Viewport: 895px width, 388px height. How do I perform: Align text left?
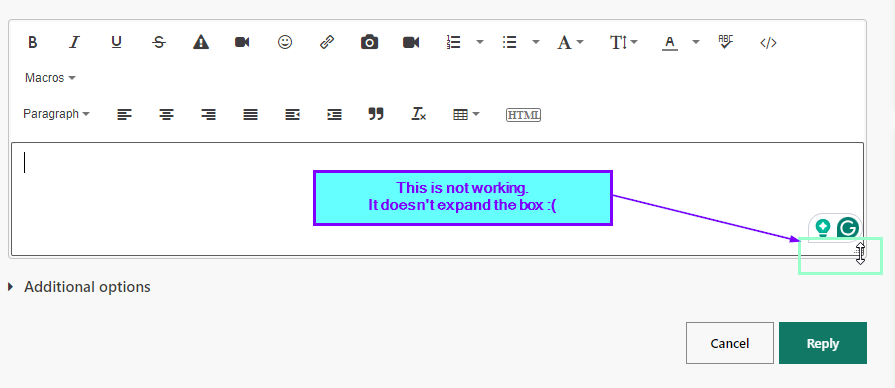tap(124, 115)
